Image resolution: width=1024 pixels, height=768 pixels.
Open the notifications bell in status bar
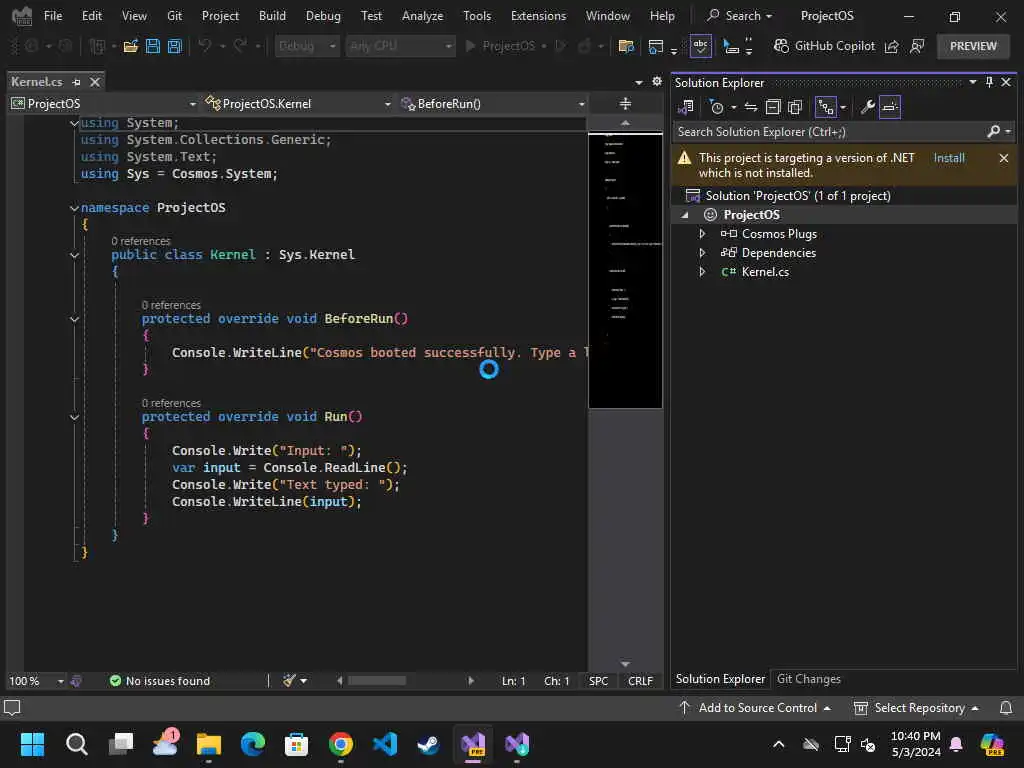1006,708
